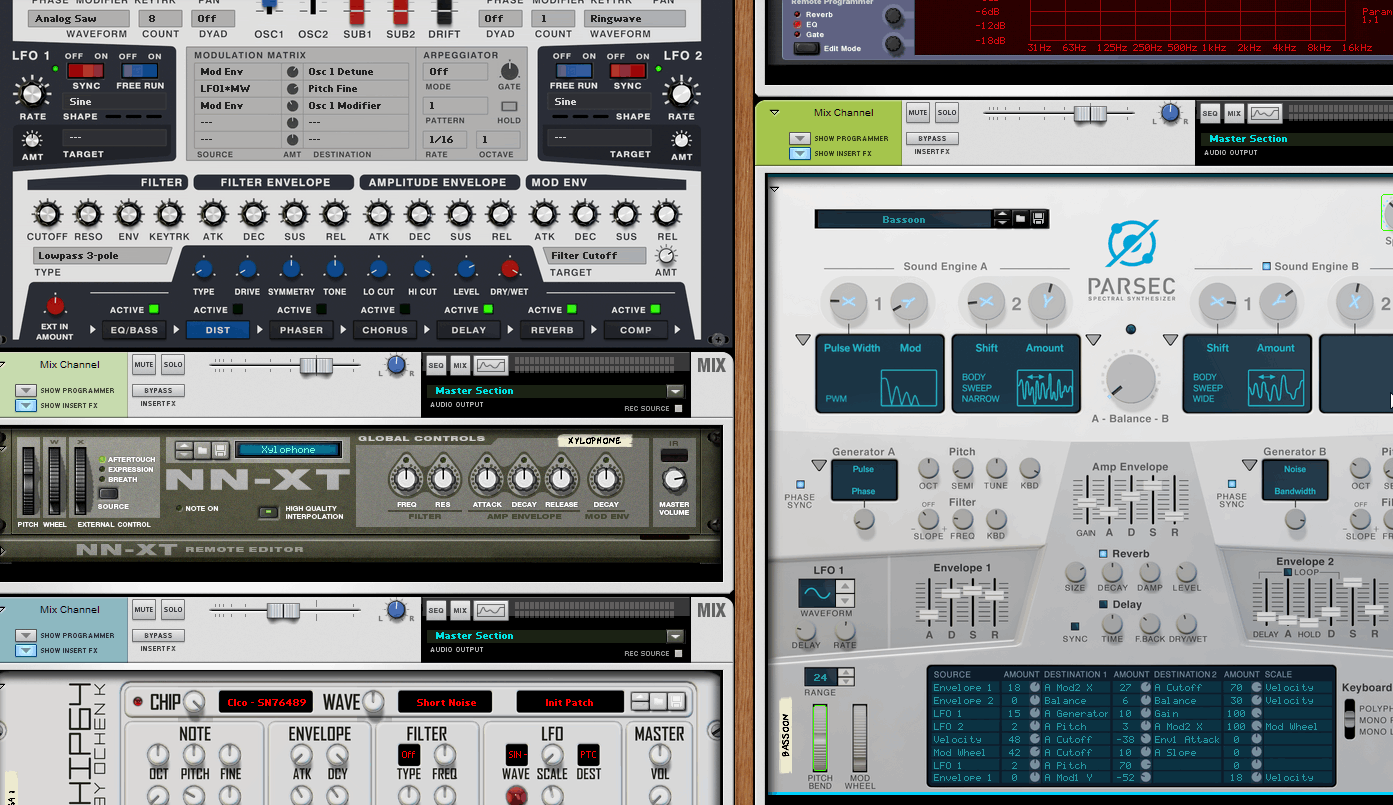Click curve icon on Mix Channel above NN-XT

491,365
